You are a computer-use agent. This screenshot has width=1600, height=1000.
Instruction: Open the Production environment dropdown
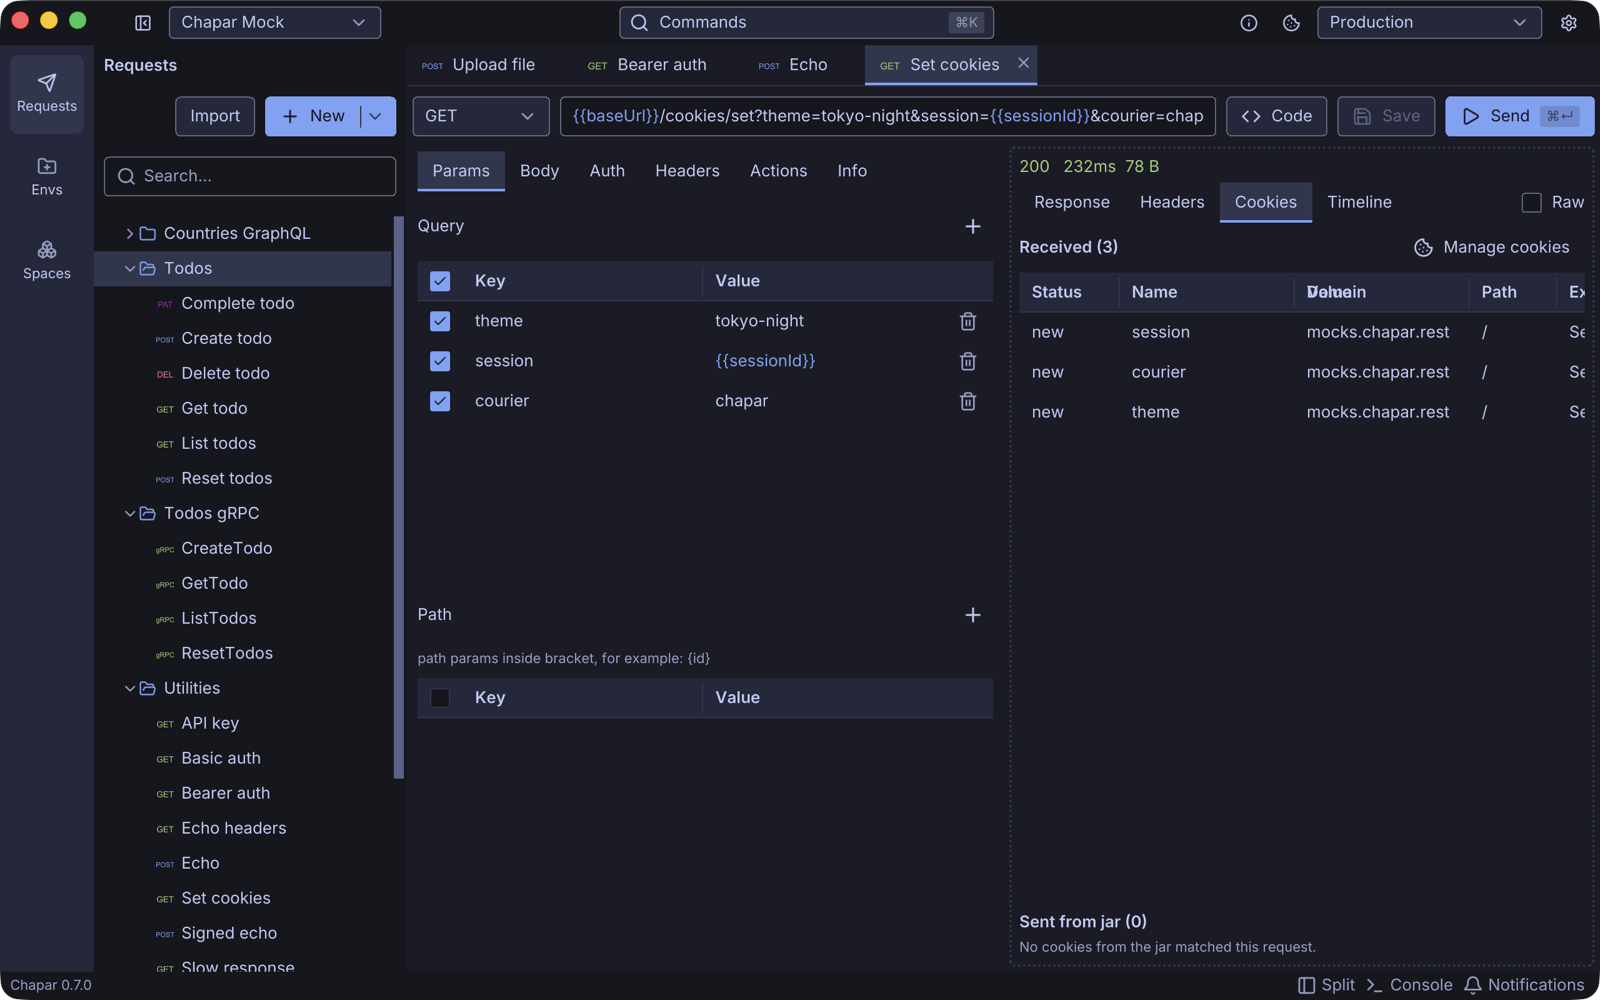pyautogui.click(x=1429, y=22)
